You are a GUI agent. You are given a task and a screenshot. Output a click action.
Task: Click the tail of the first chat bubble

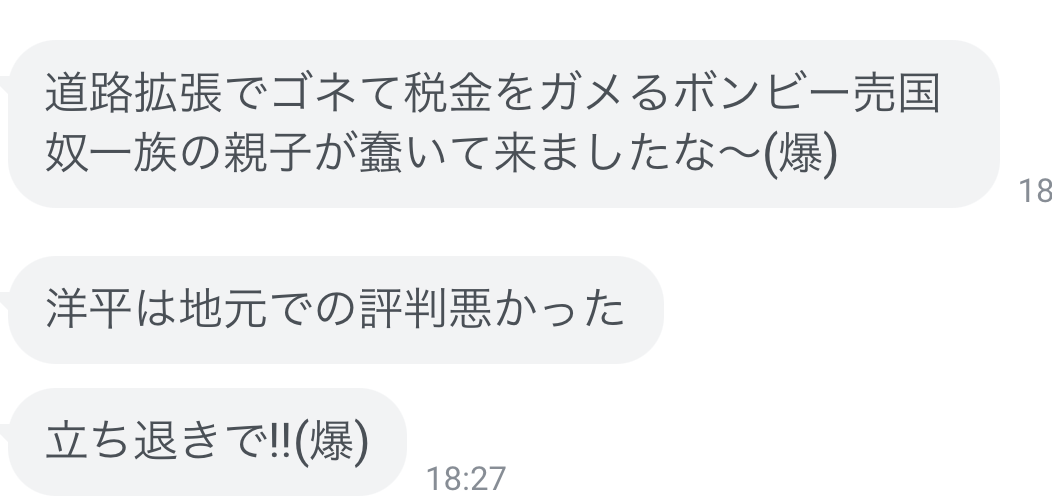4,84
